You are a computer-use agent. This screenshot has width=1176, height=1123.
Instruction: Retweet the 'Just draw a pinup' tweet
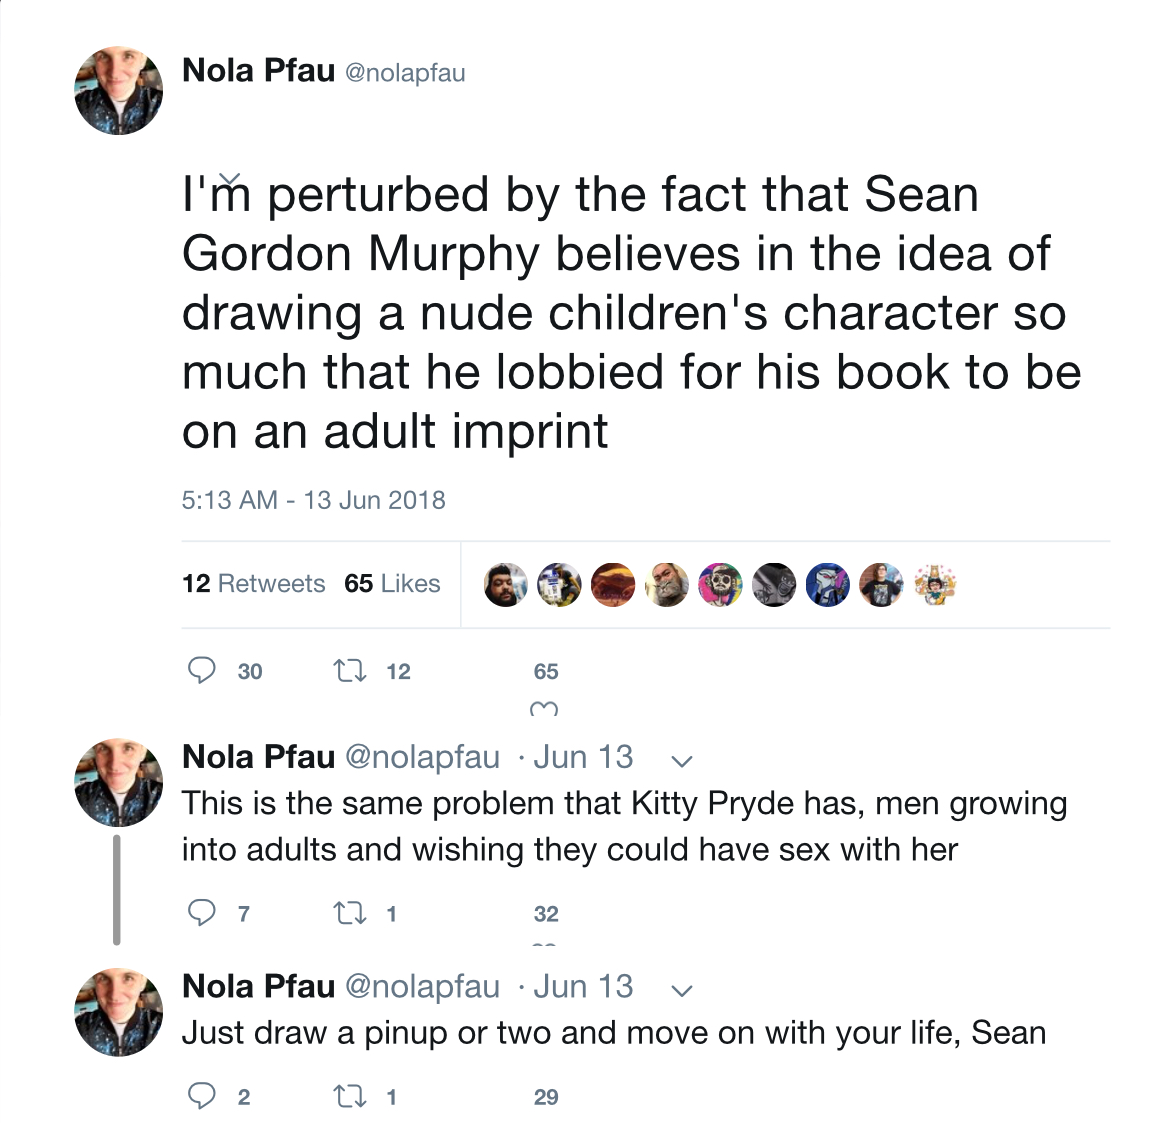coord(350,1097)
